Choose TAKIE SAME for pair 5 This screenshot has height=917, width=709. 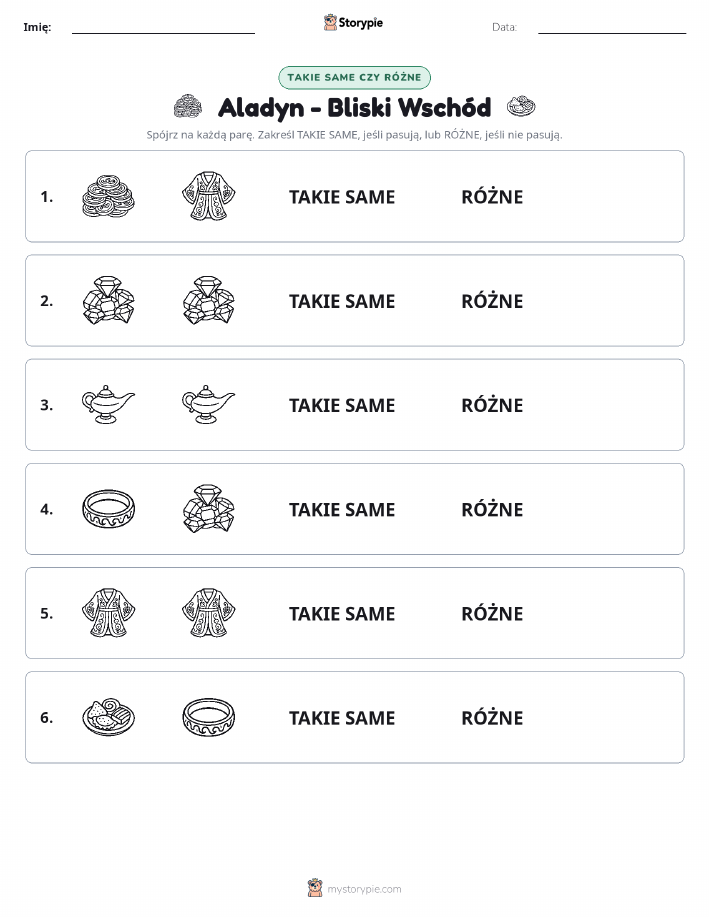[342, 613]
